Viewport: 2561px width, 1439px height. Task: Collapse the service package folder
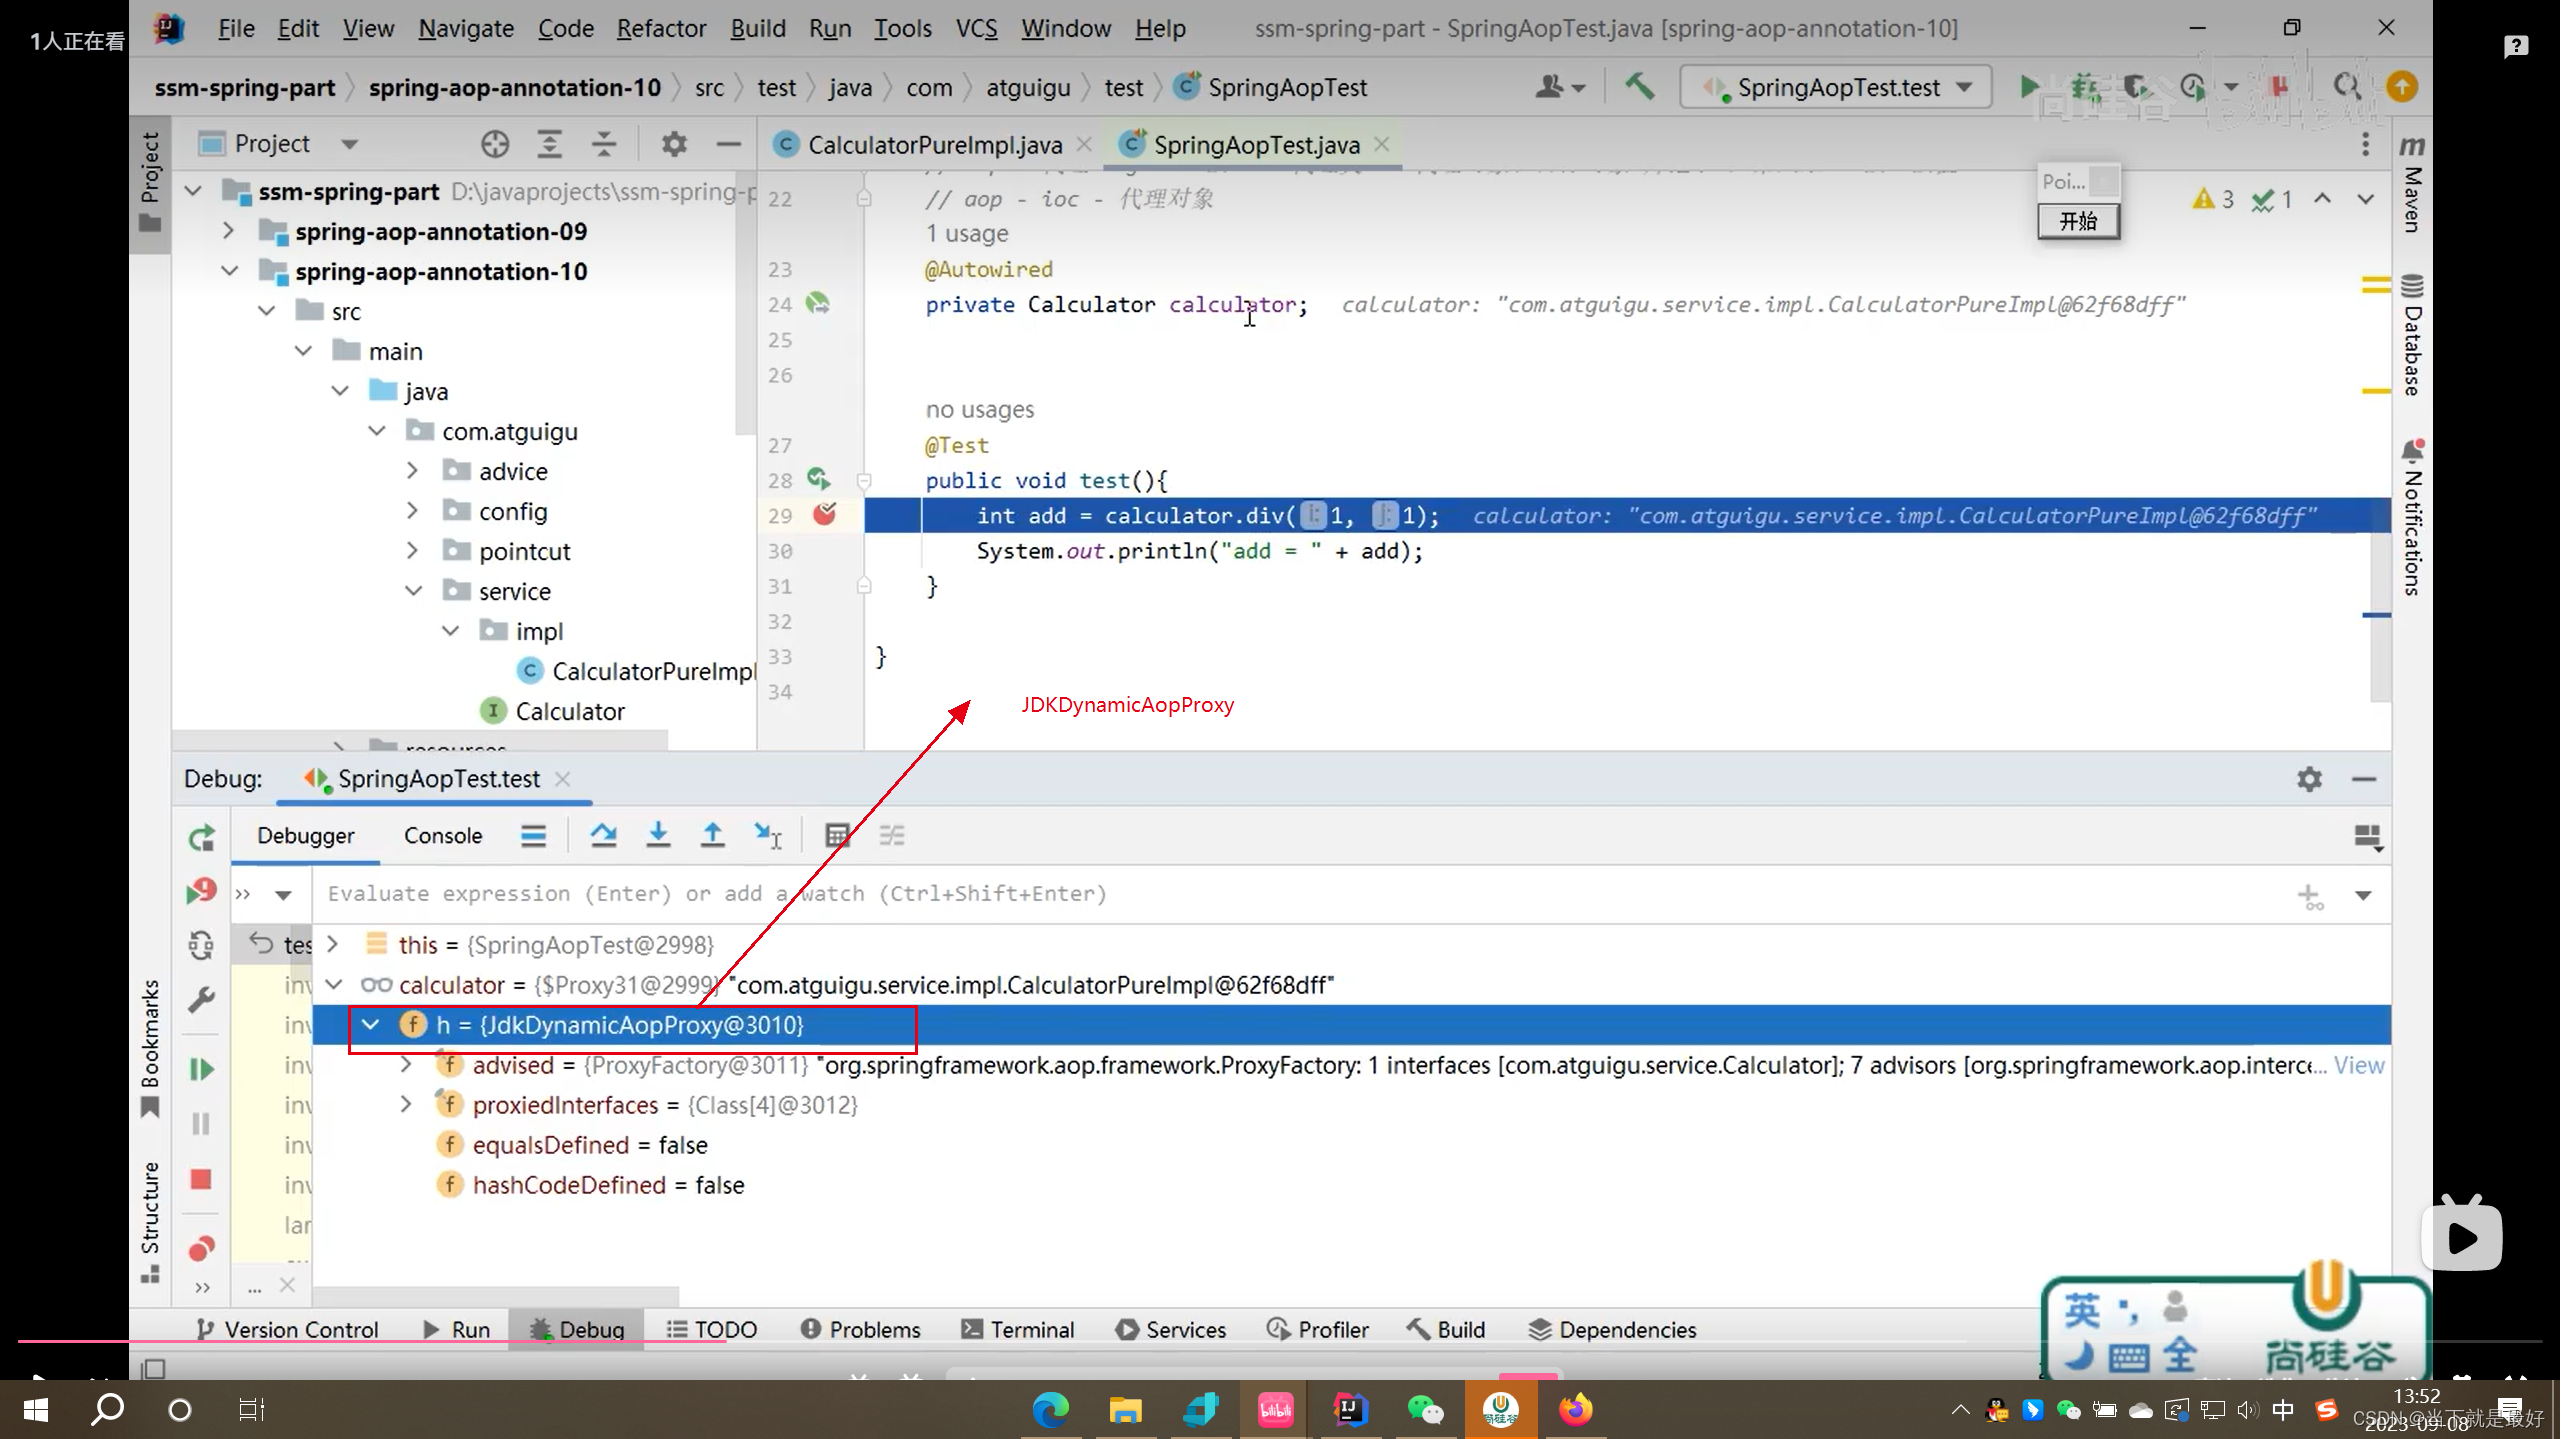[x=414, y=591]
